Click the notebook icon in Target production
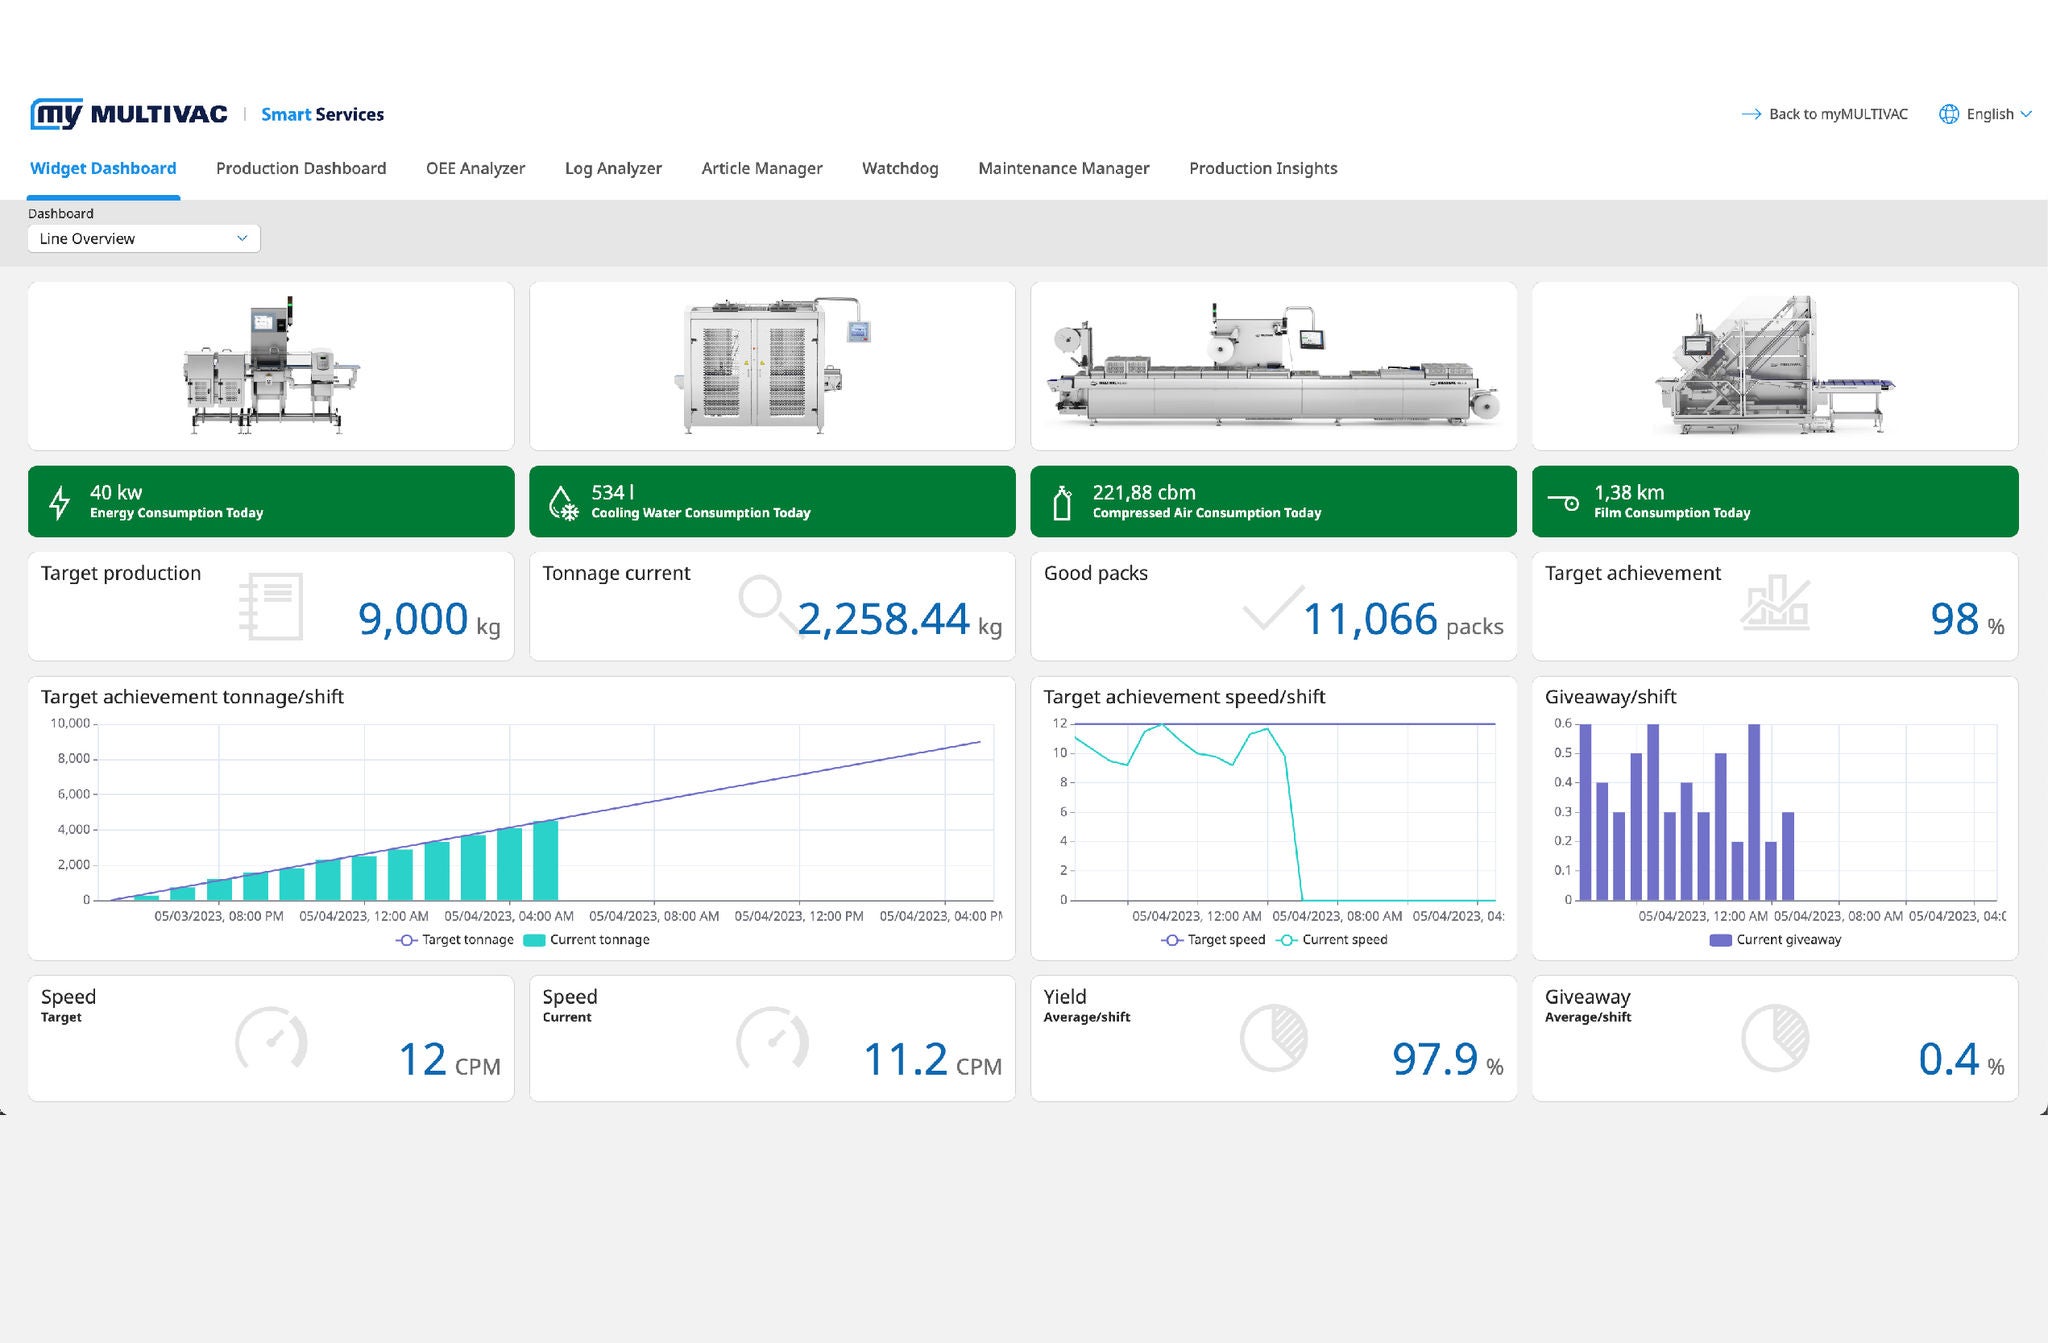 coord(271,606)
